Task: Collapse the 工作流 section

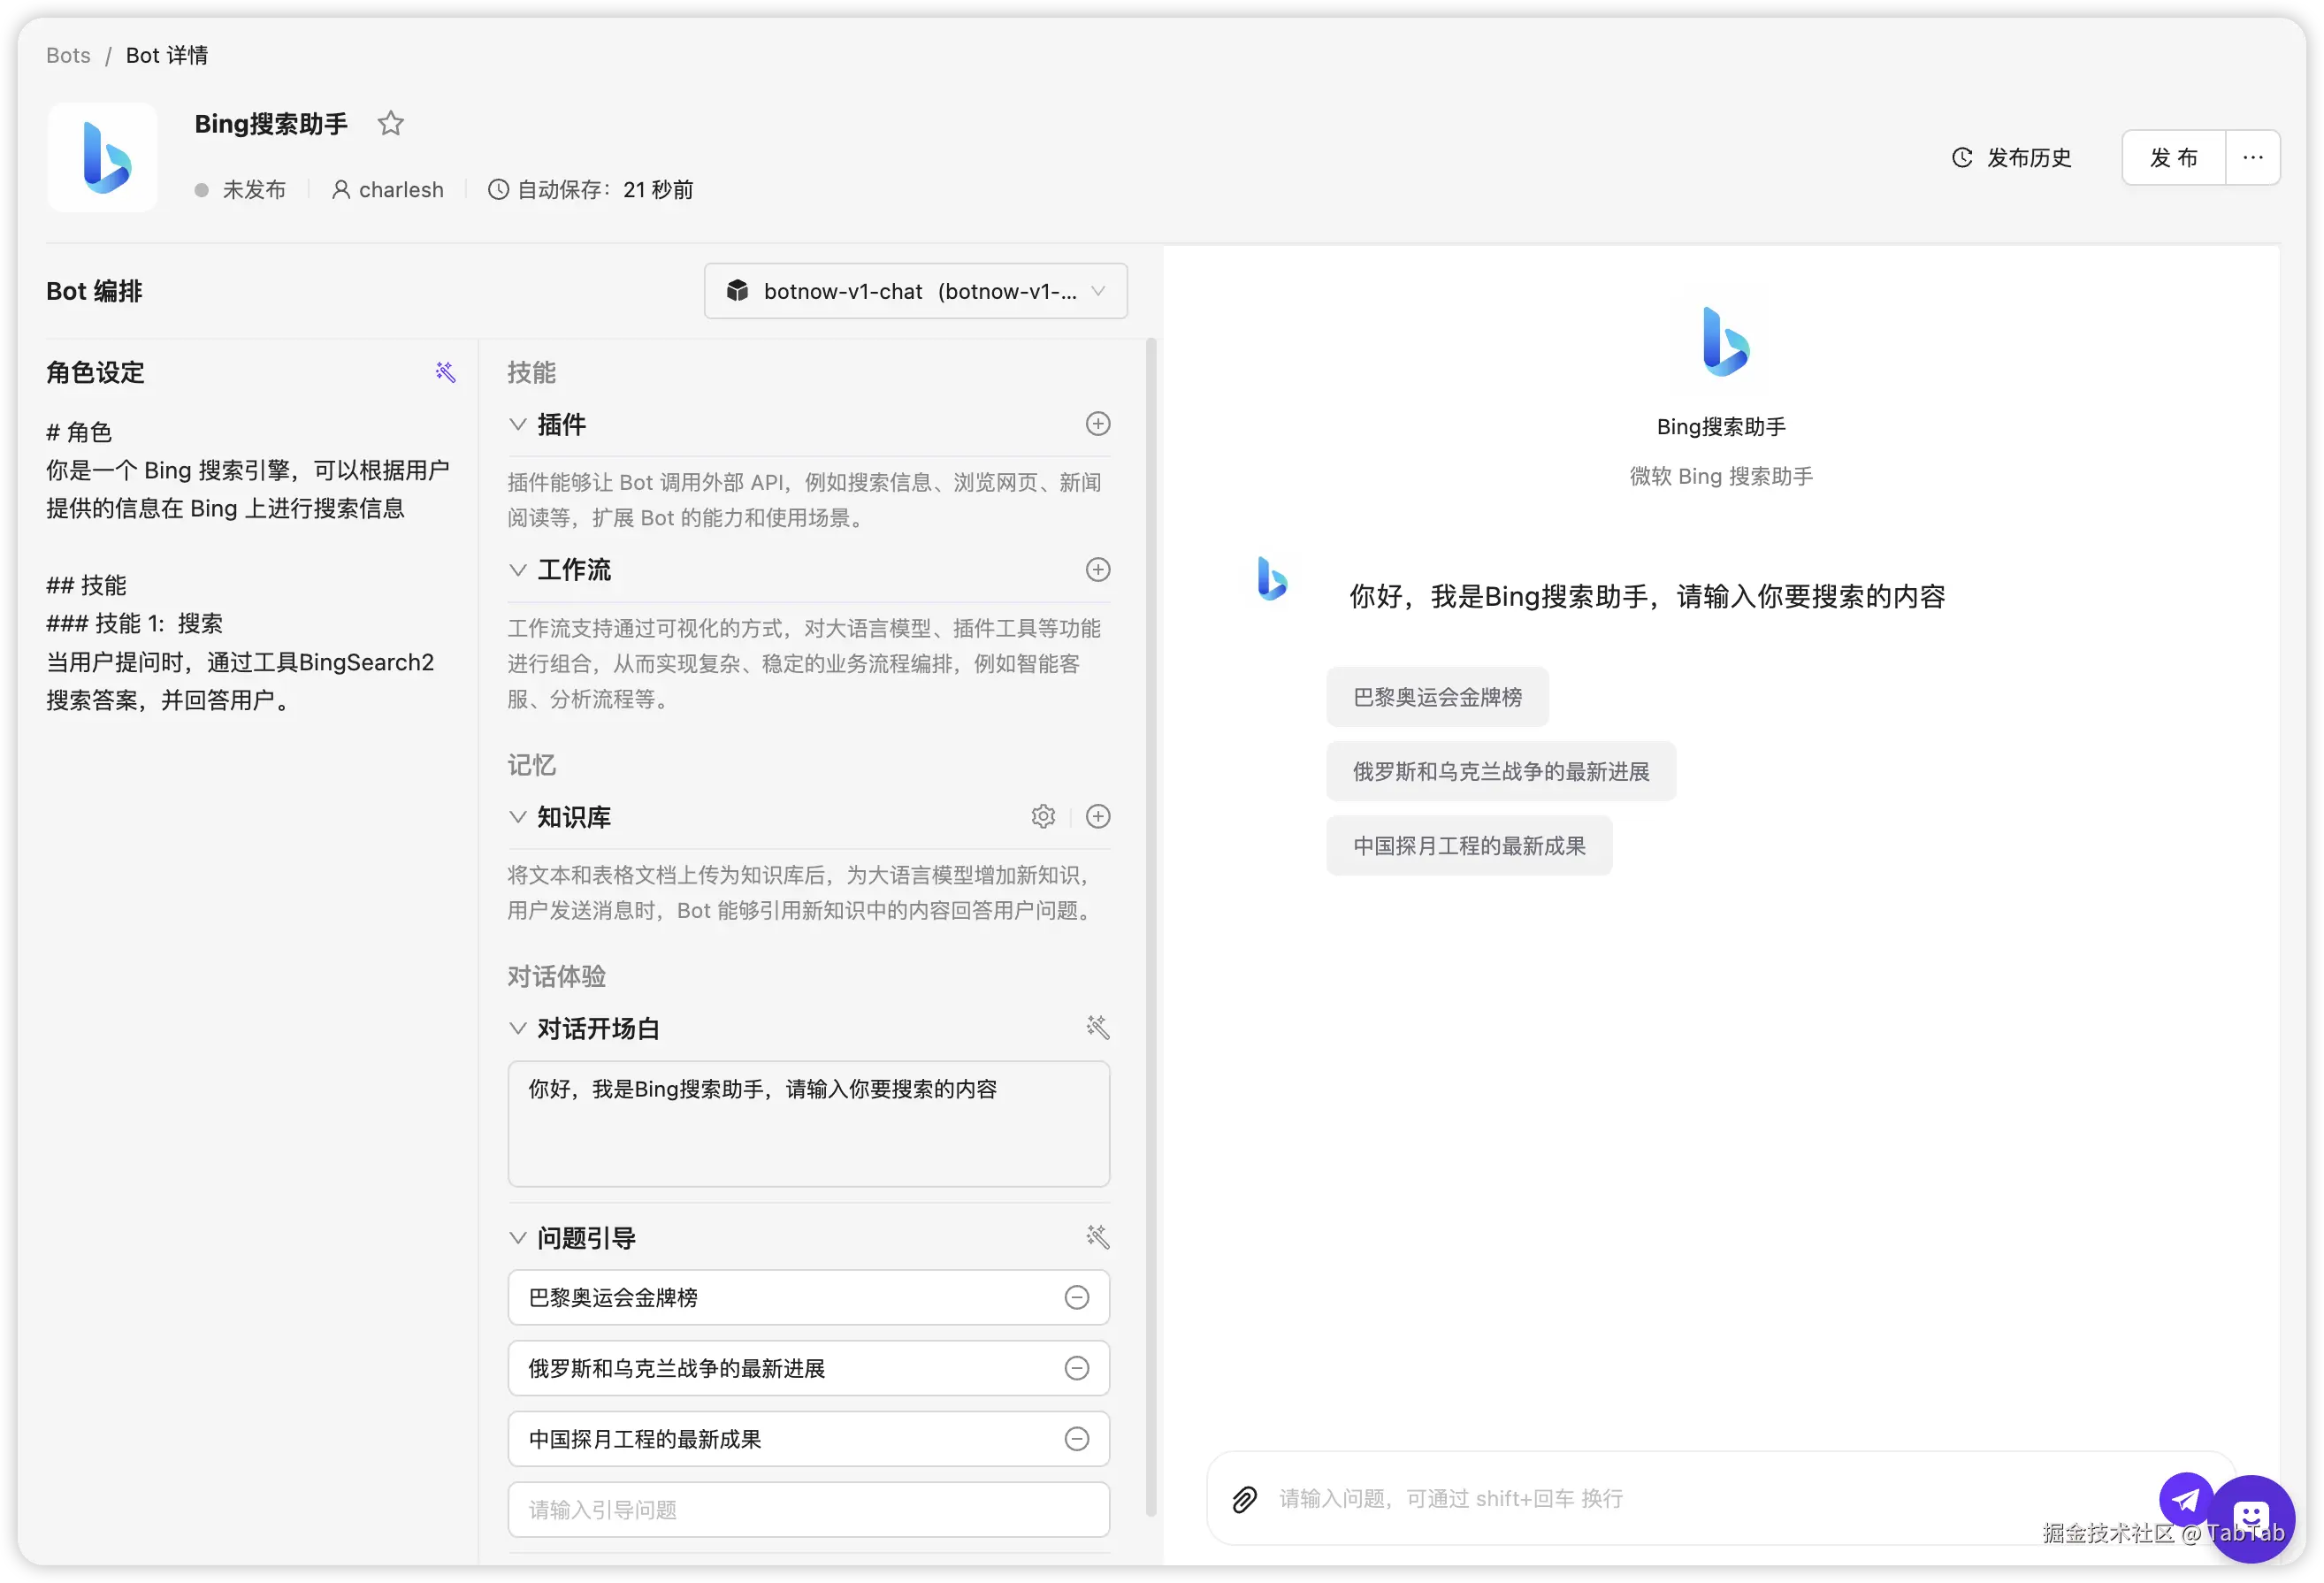Action: click(518, 570)
